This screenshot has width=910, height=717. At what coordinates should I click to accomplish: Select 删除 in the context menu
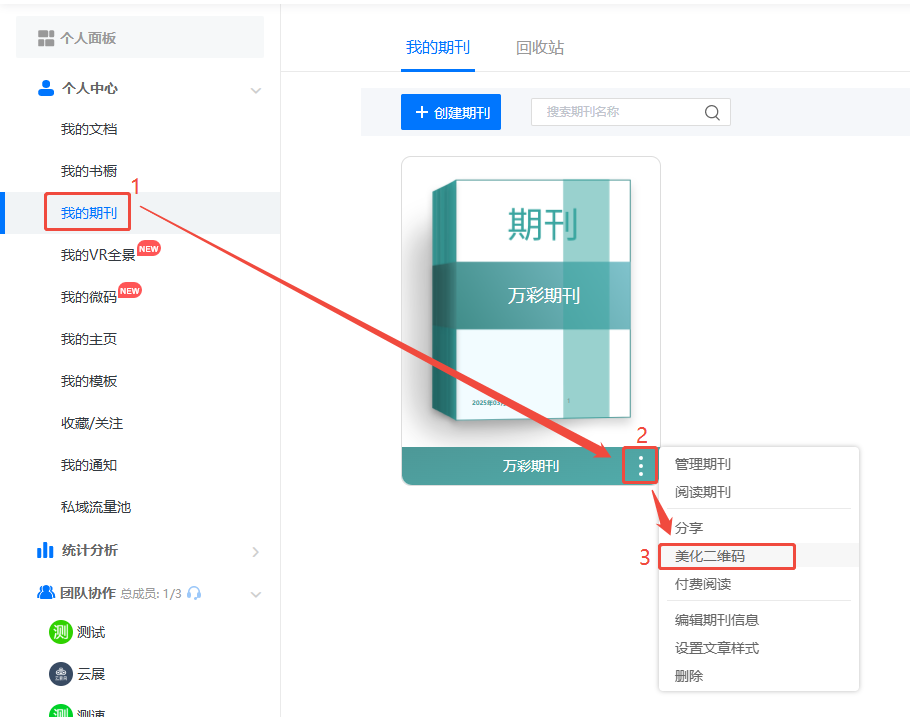point(689,676)
